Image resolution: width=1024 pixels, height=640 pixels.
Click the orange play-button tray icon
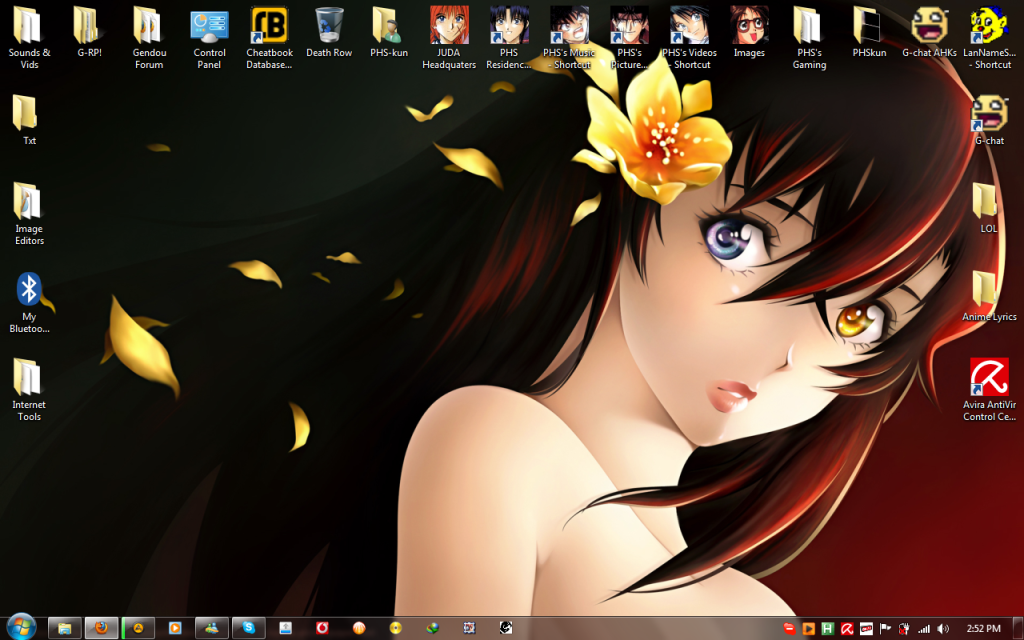click(x=808, y=629)
